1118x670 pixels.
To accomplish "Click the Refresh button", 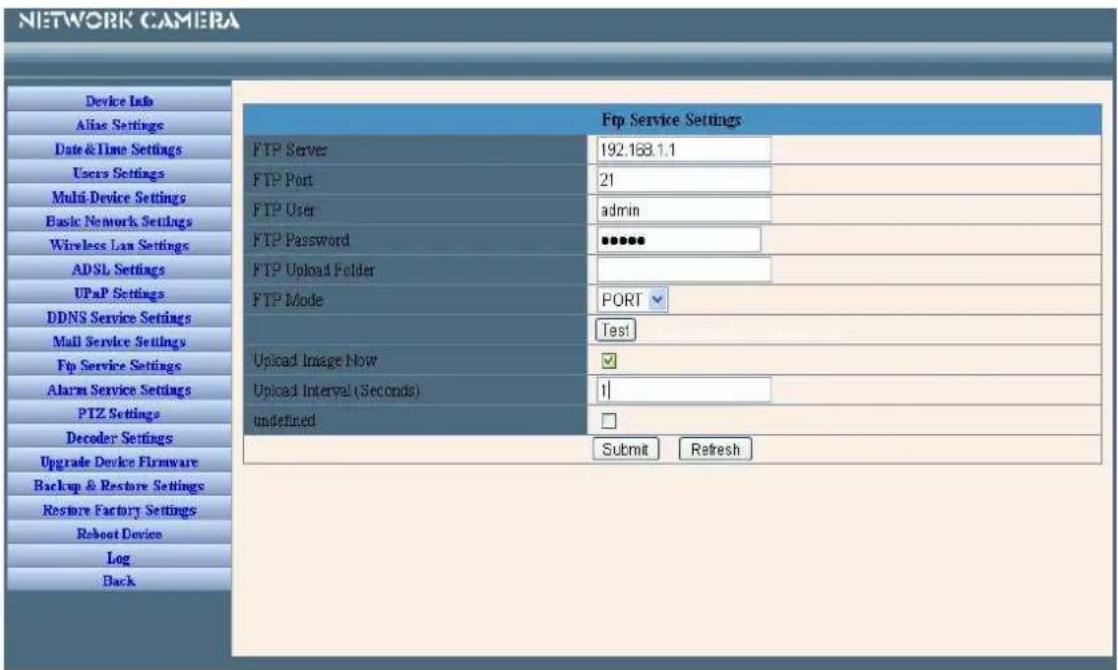I will (x=715, y=449).
